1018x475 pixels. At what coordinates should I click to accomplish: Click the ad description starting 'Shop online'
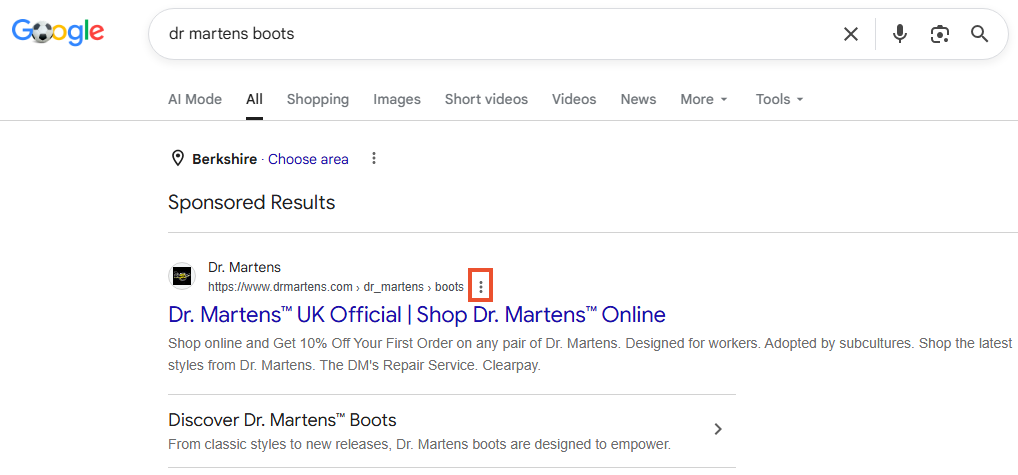(x=590, y=354)
